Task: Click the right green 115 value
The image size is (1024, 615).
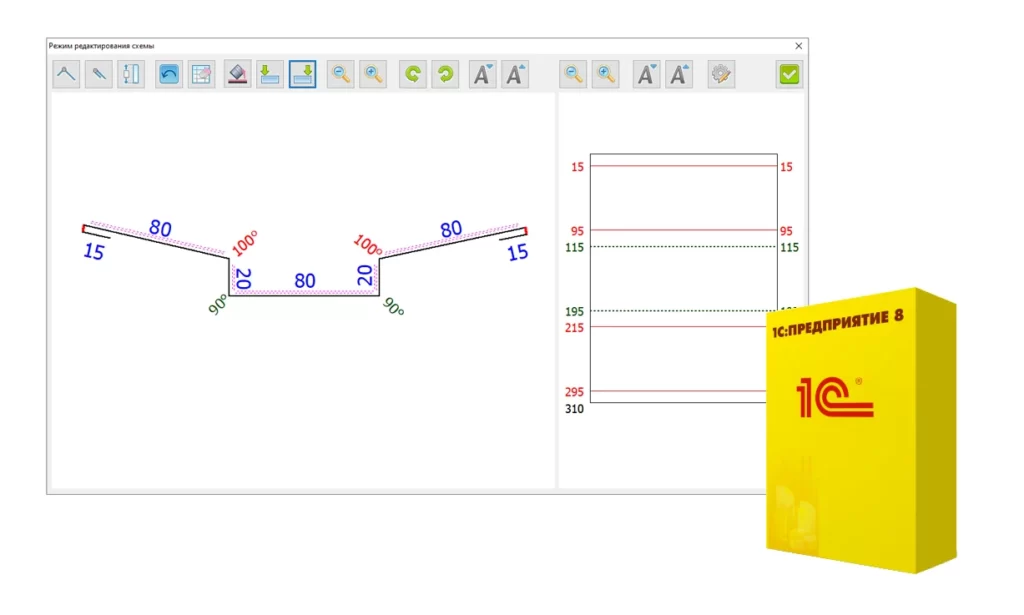Action: tap(790, 247)
